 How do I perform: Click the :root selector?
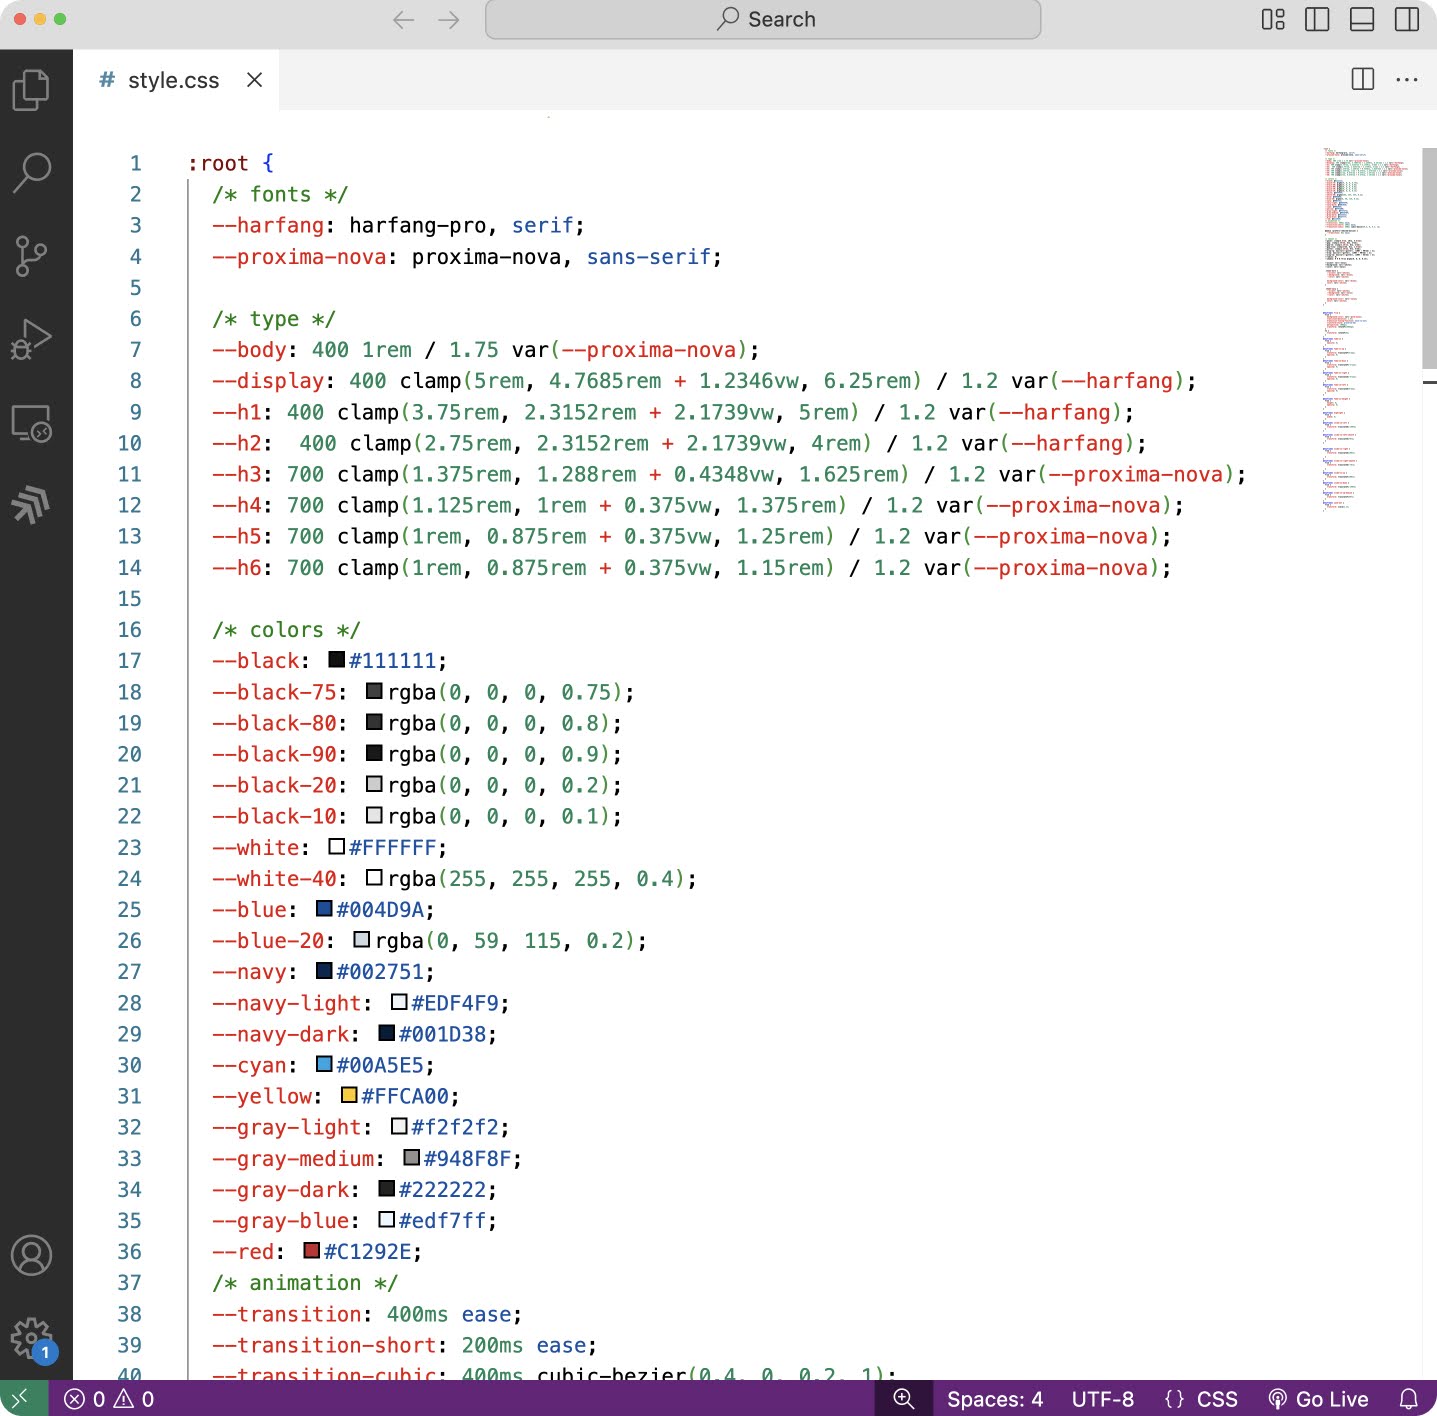218,163
